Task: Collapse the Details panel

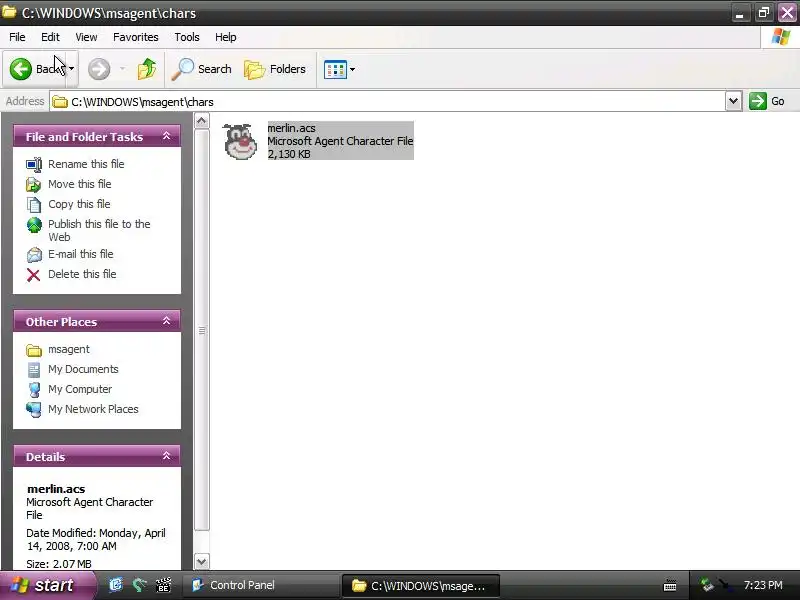Action: 166,456
